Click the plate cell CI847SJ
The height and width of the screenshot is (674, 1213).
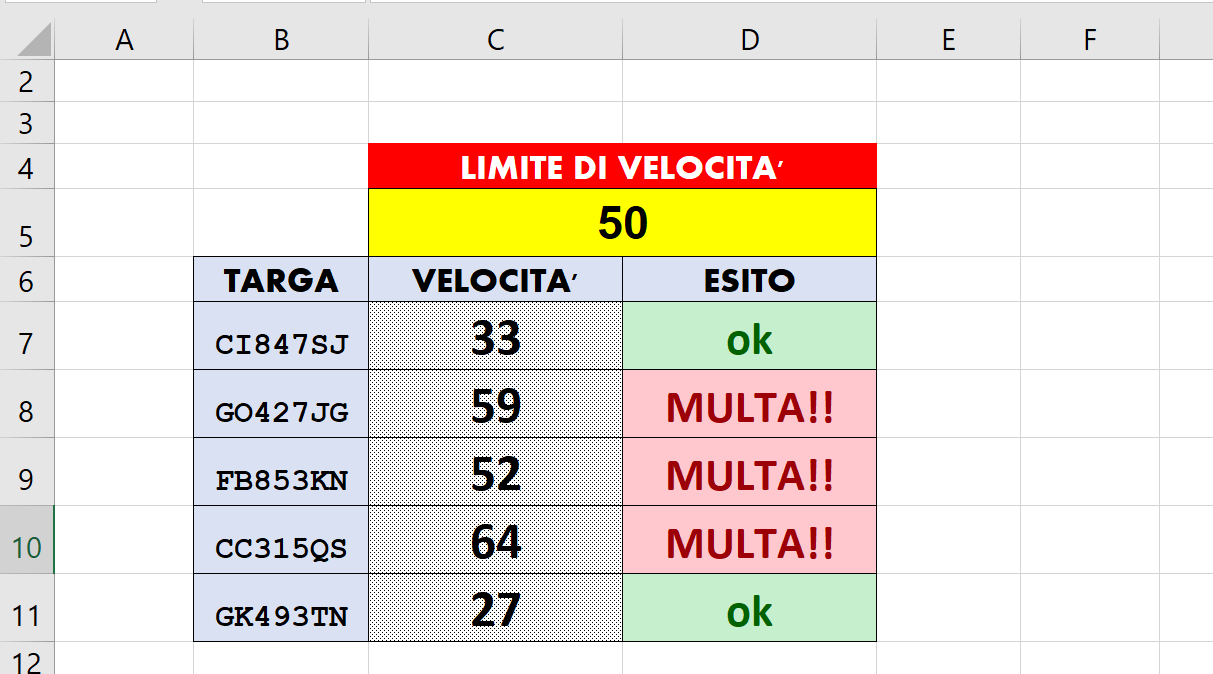pyautogui.click(x=281, y=343)
